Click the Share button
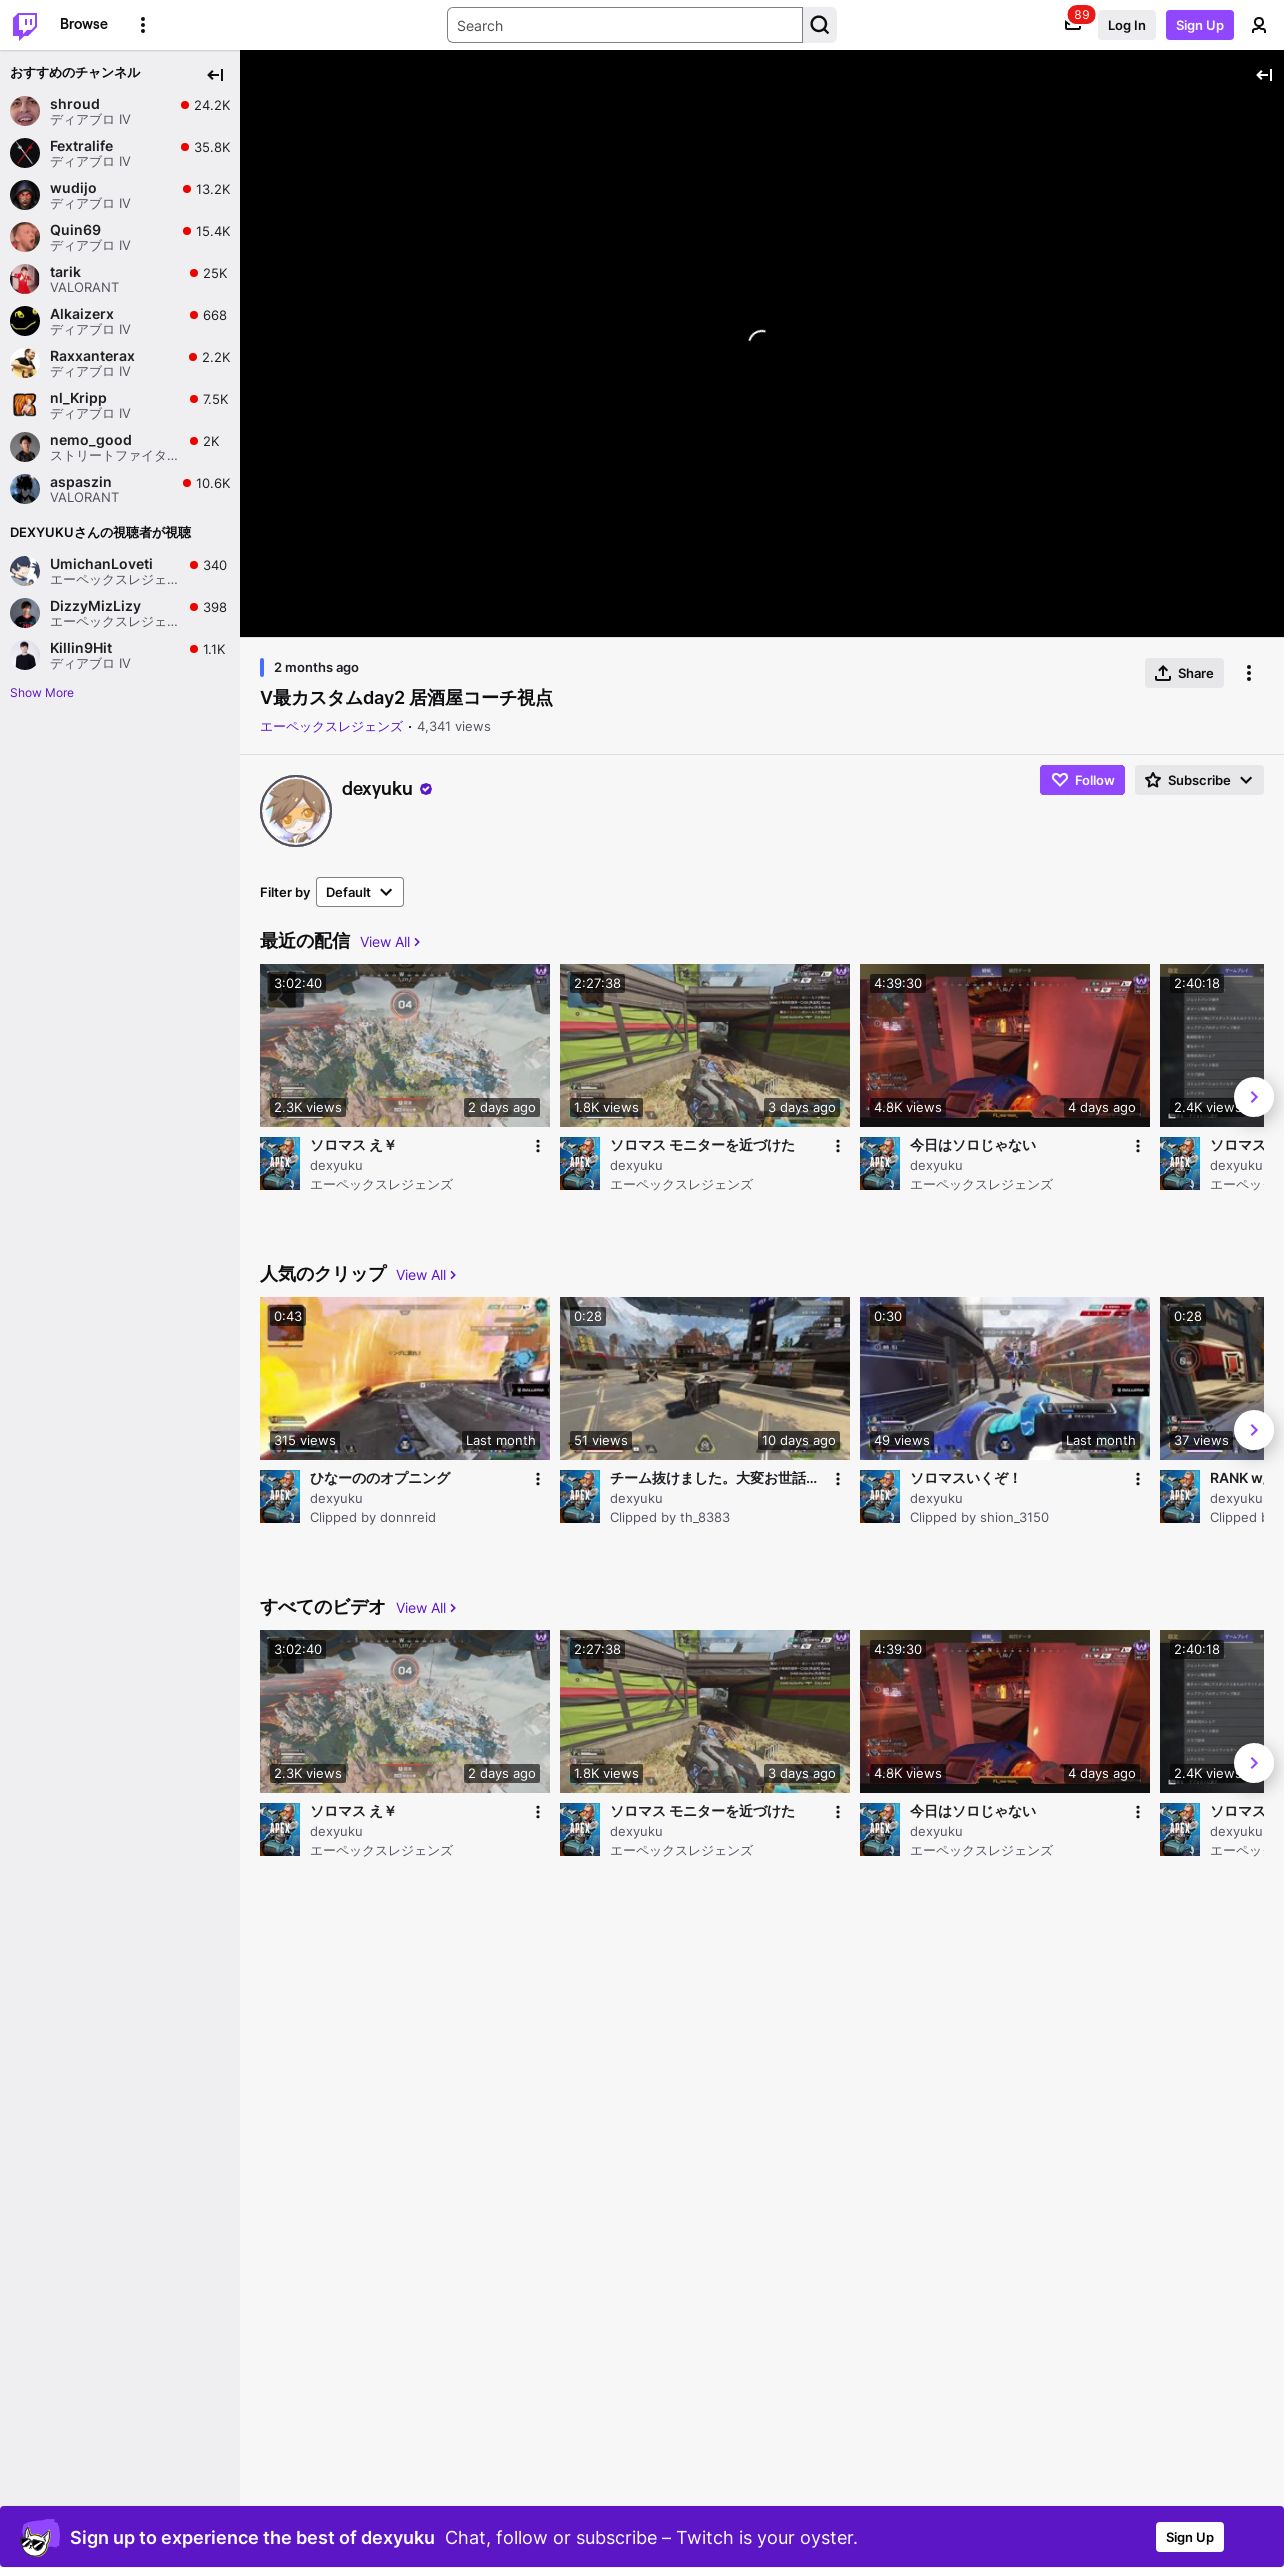The image size is (1284, 2568). tap(1184, 673)
